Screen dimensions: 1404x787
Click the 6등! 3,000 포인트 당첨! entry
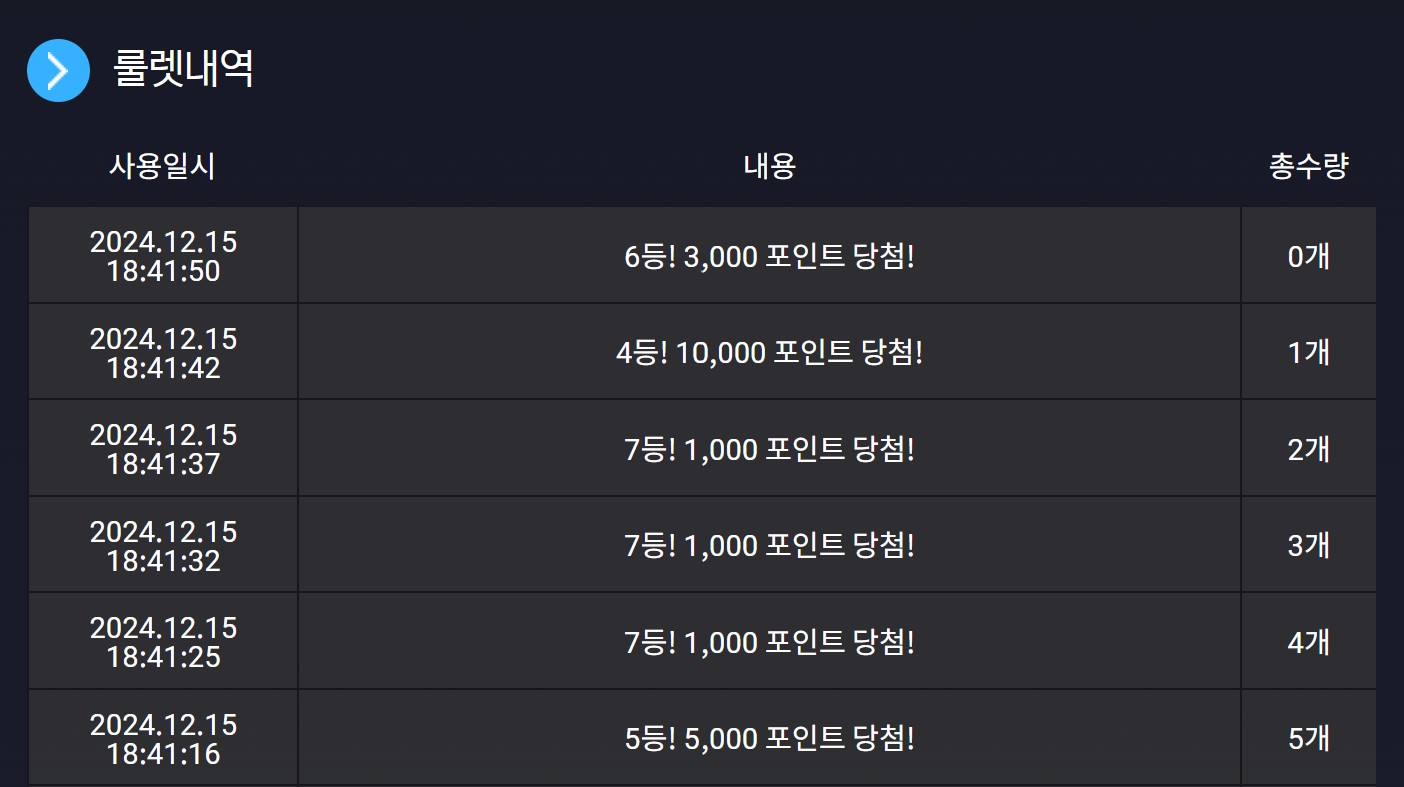[769, 257]
